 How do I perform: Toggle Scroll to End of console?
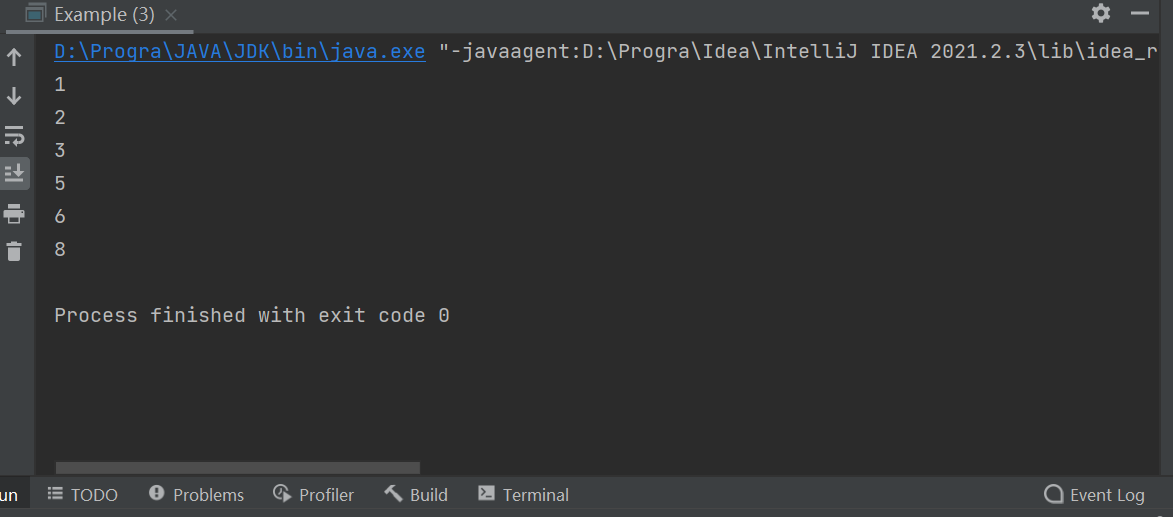point(14,174)
